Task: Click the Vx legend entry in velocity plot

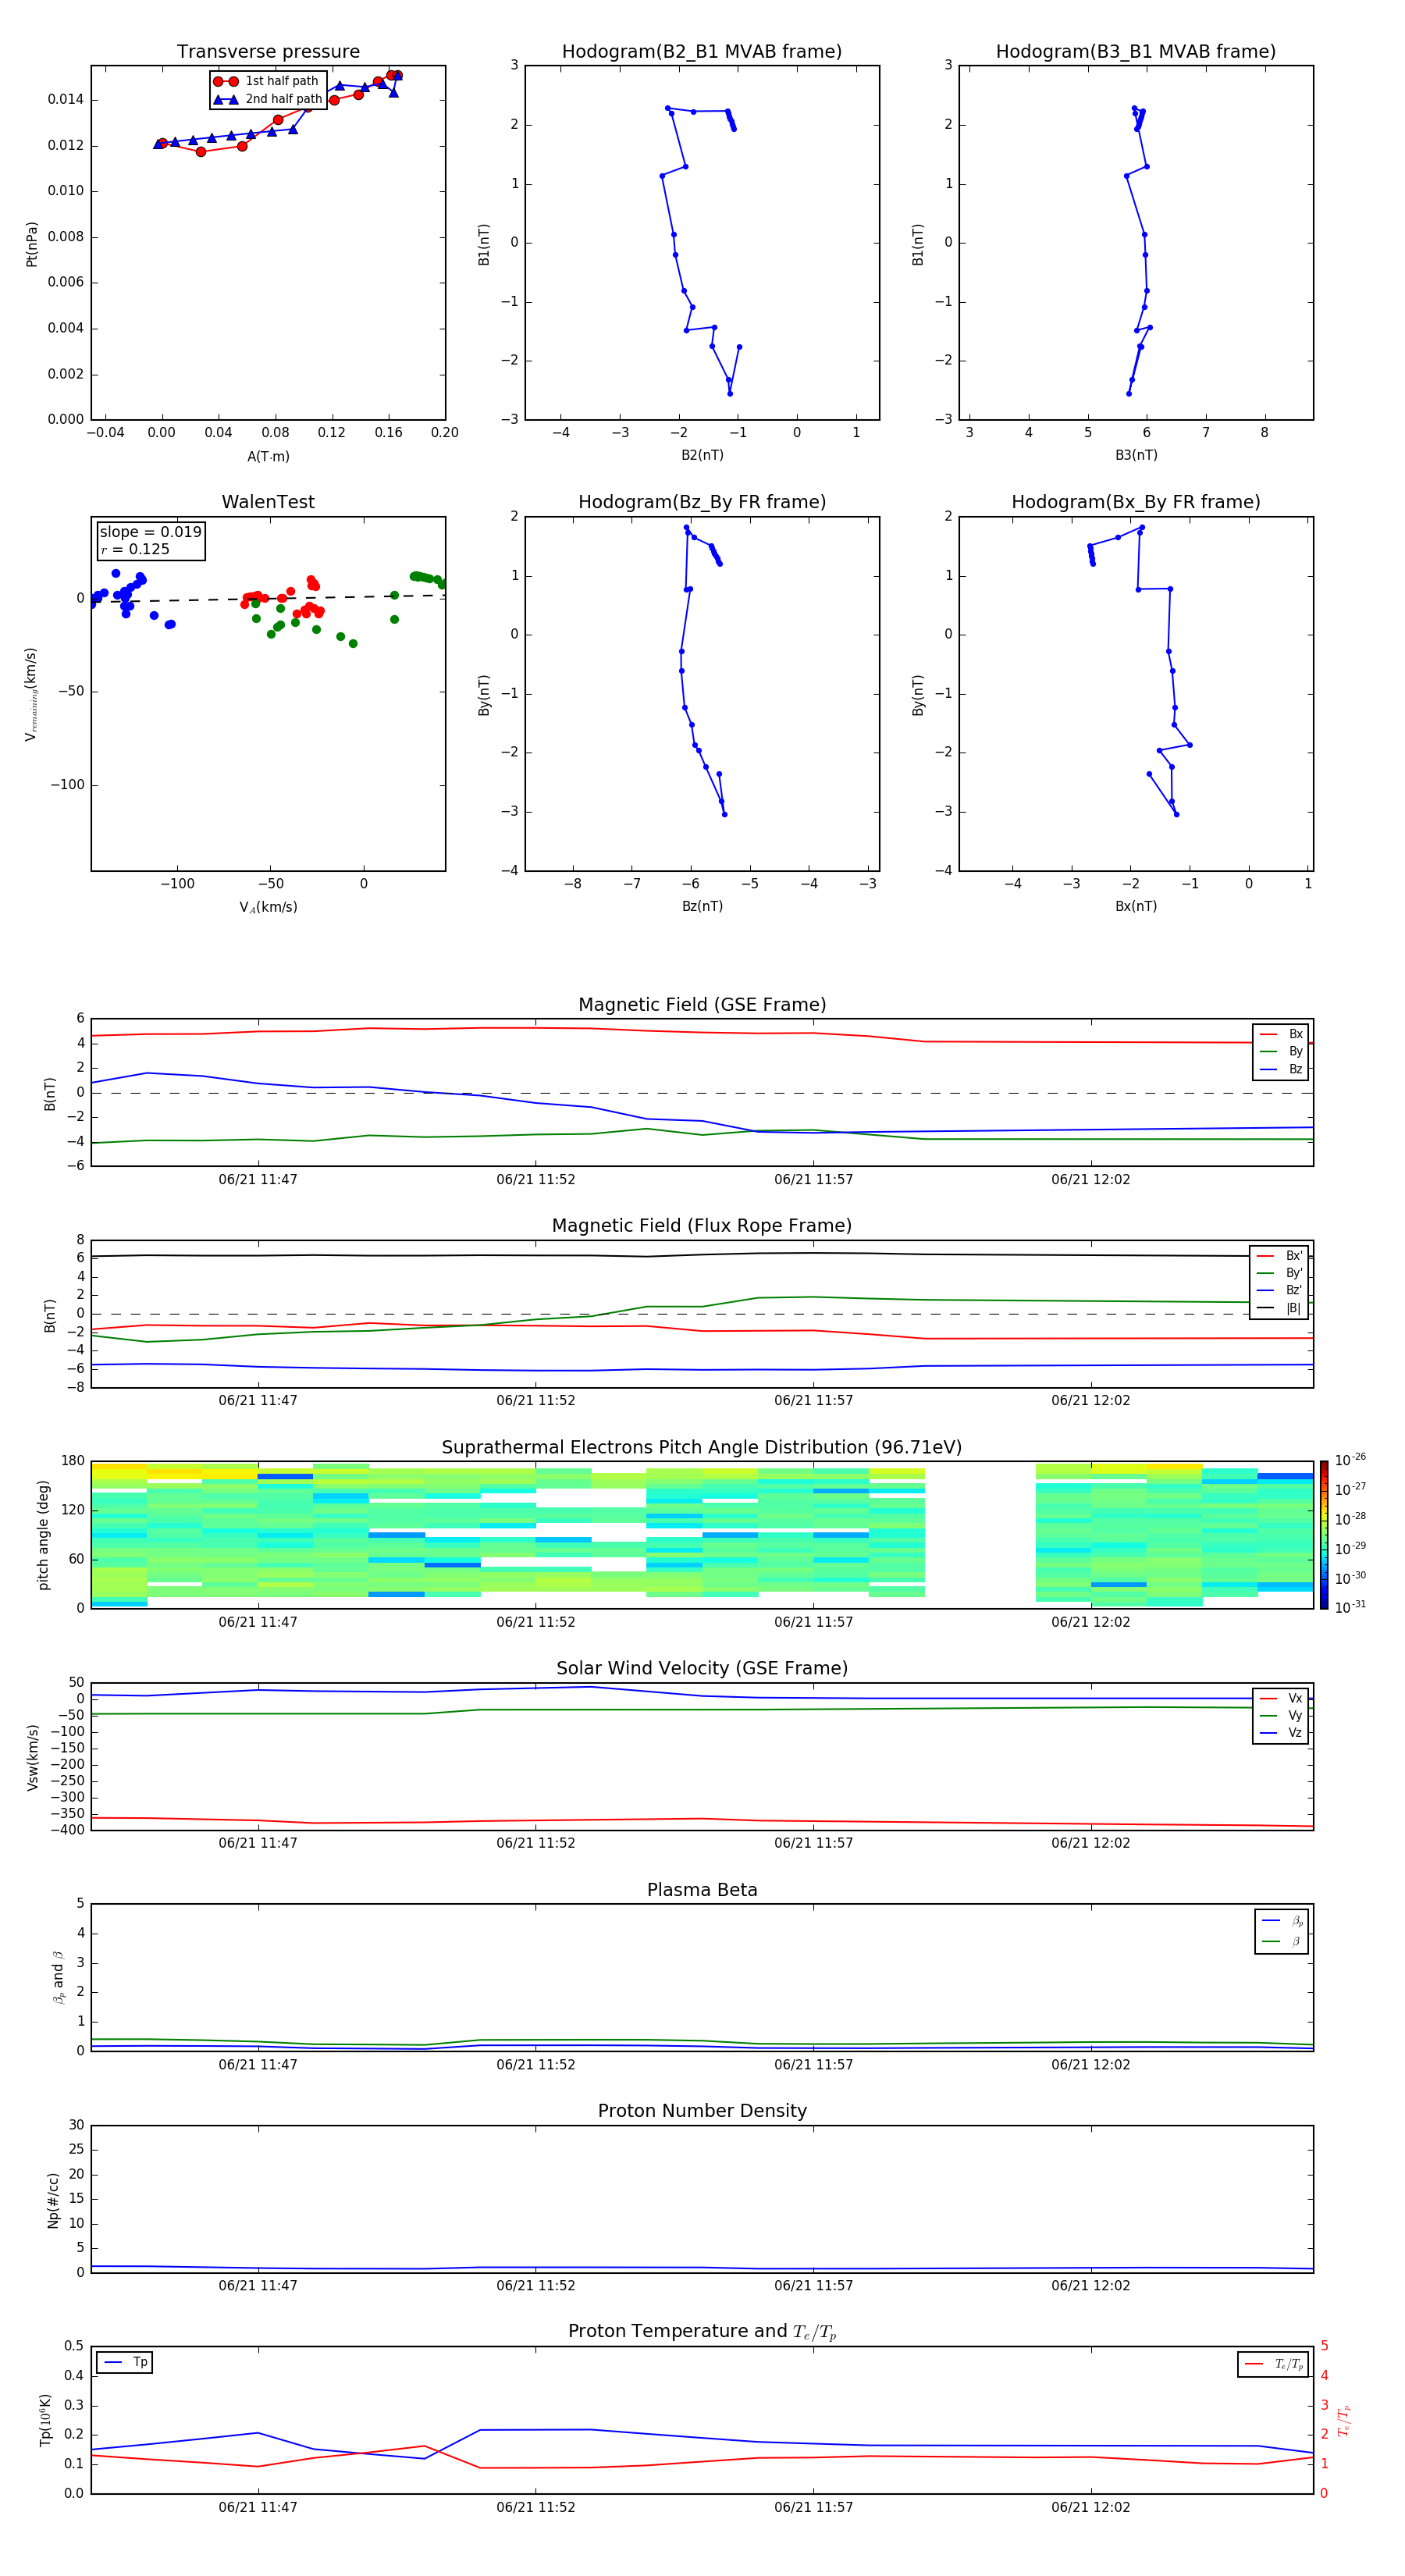Action: point(1281,1699)
